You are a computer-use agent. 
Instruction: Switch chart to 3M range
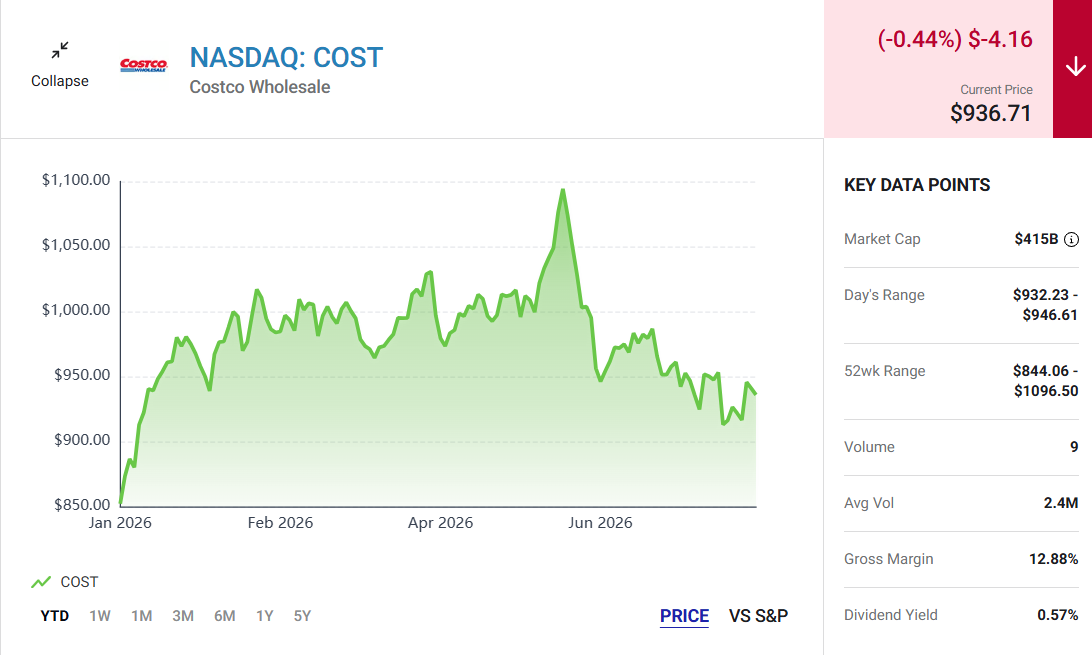click(183, 616)
